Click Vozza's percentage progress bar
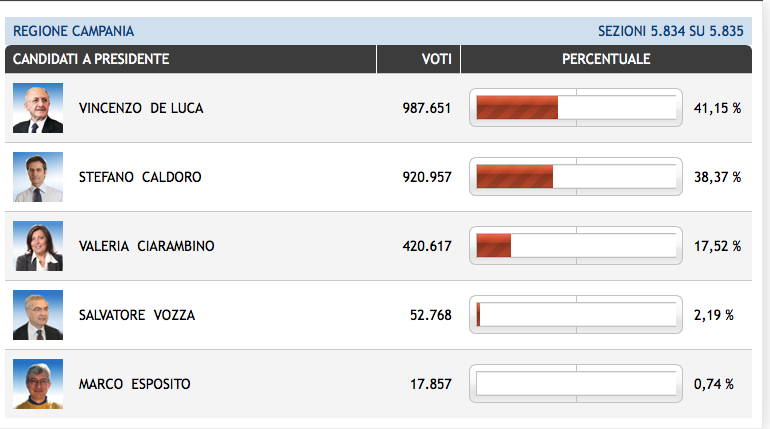Screen dimensions: 770x429 point(575,315)
